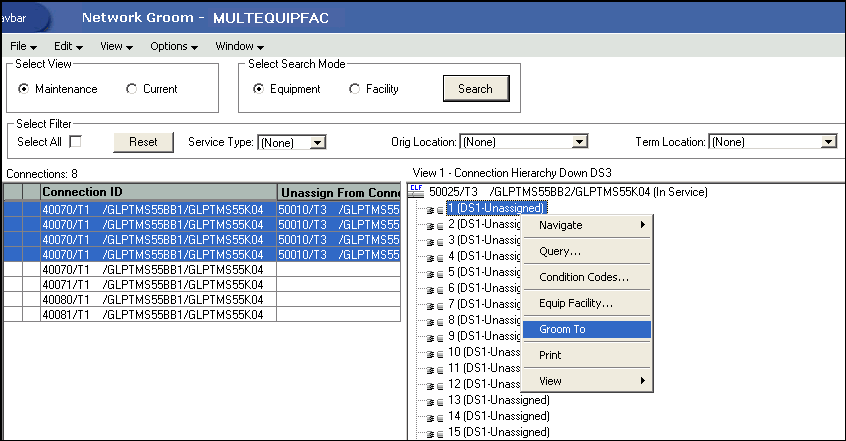Click the Connection ID column header

point(159,192)
